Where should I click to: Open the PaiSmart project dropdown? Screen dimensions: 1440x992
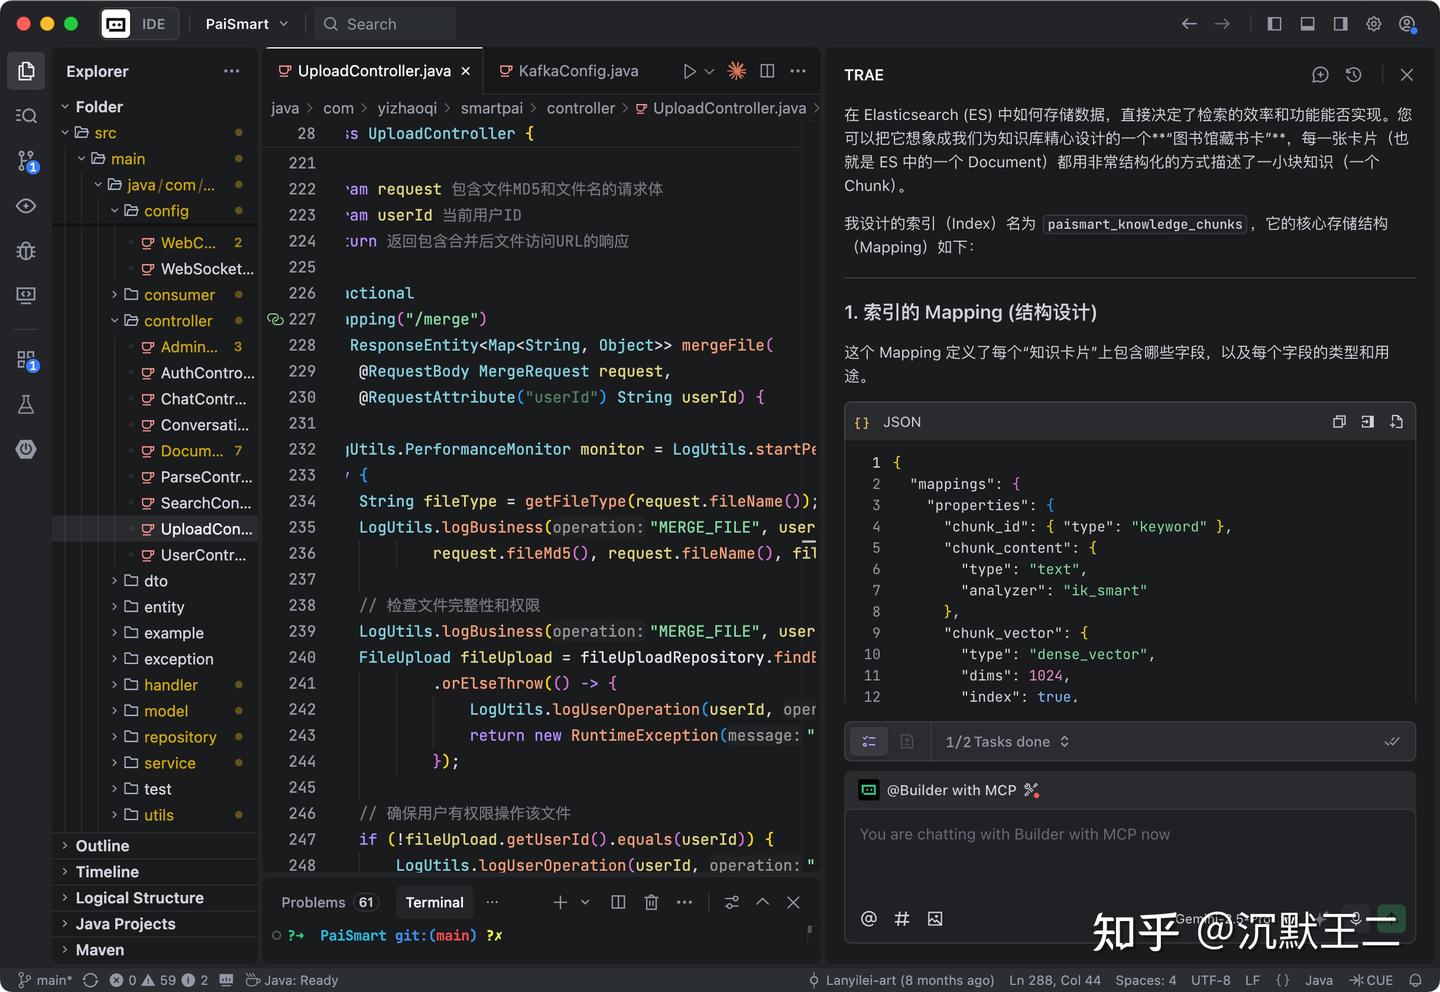(246, 24)
